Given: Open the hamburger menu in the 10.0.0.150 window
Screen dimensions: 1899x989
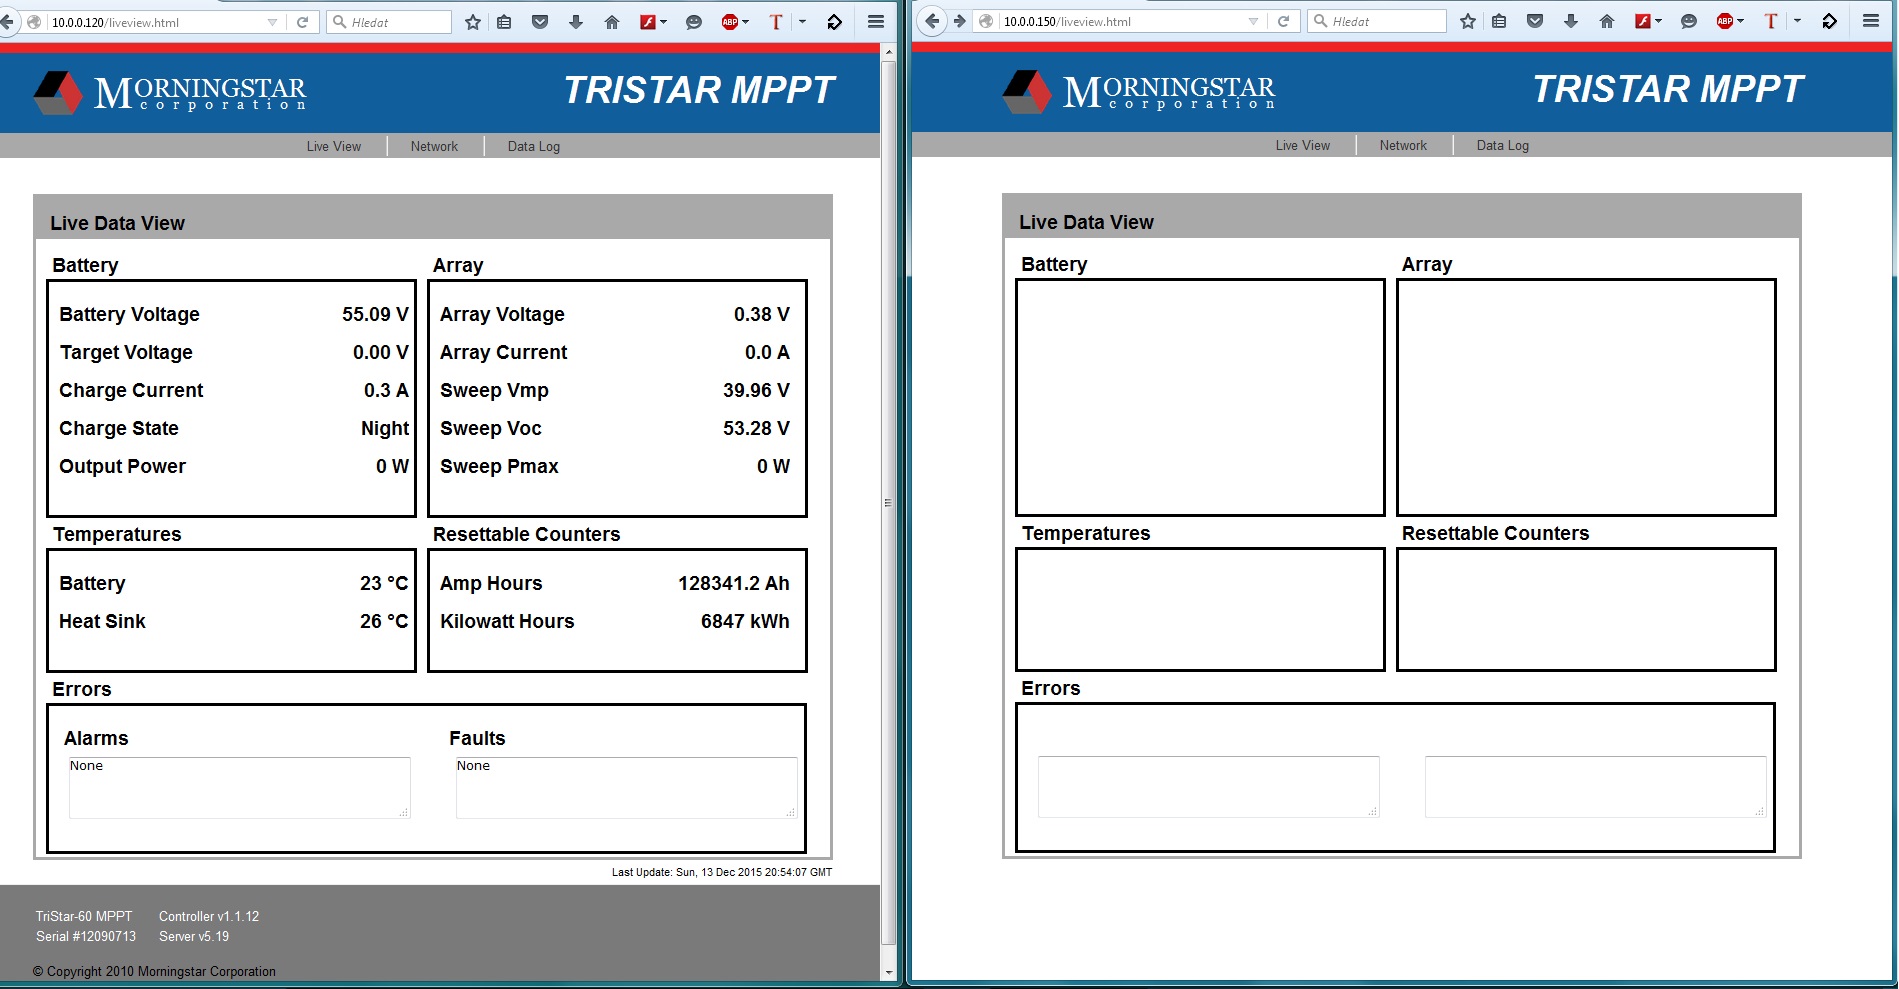Looking at the screenshot, I should point(1870,21).
